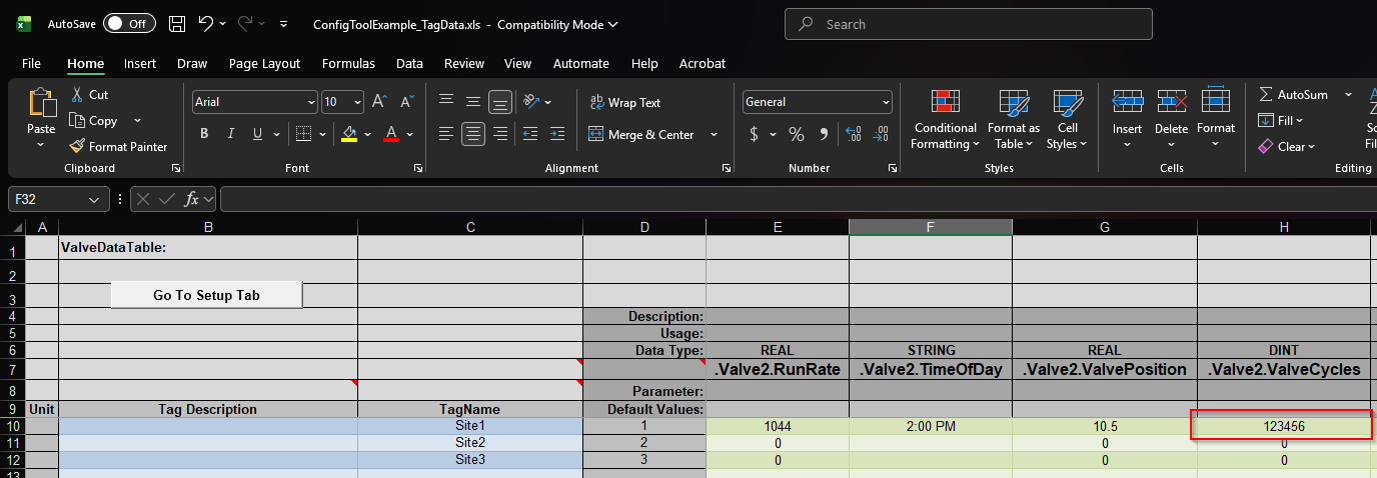
Task: Toggle Italic formatting
Action: click(231, 134)
